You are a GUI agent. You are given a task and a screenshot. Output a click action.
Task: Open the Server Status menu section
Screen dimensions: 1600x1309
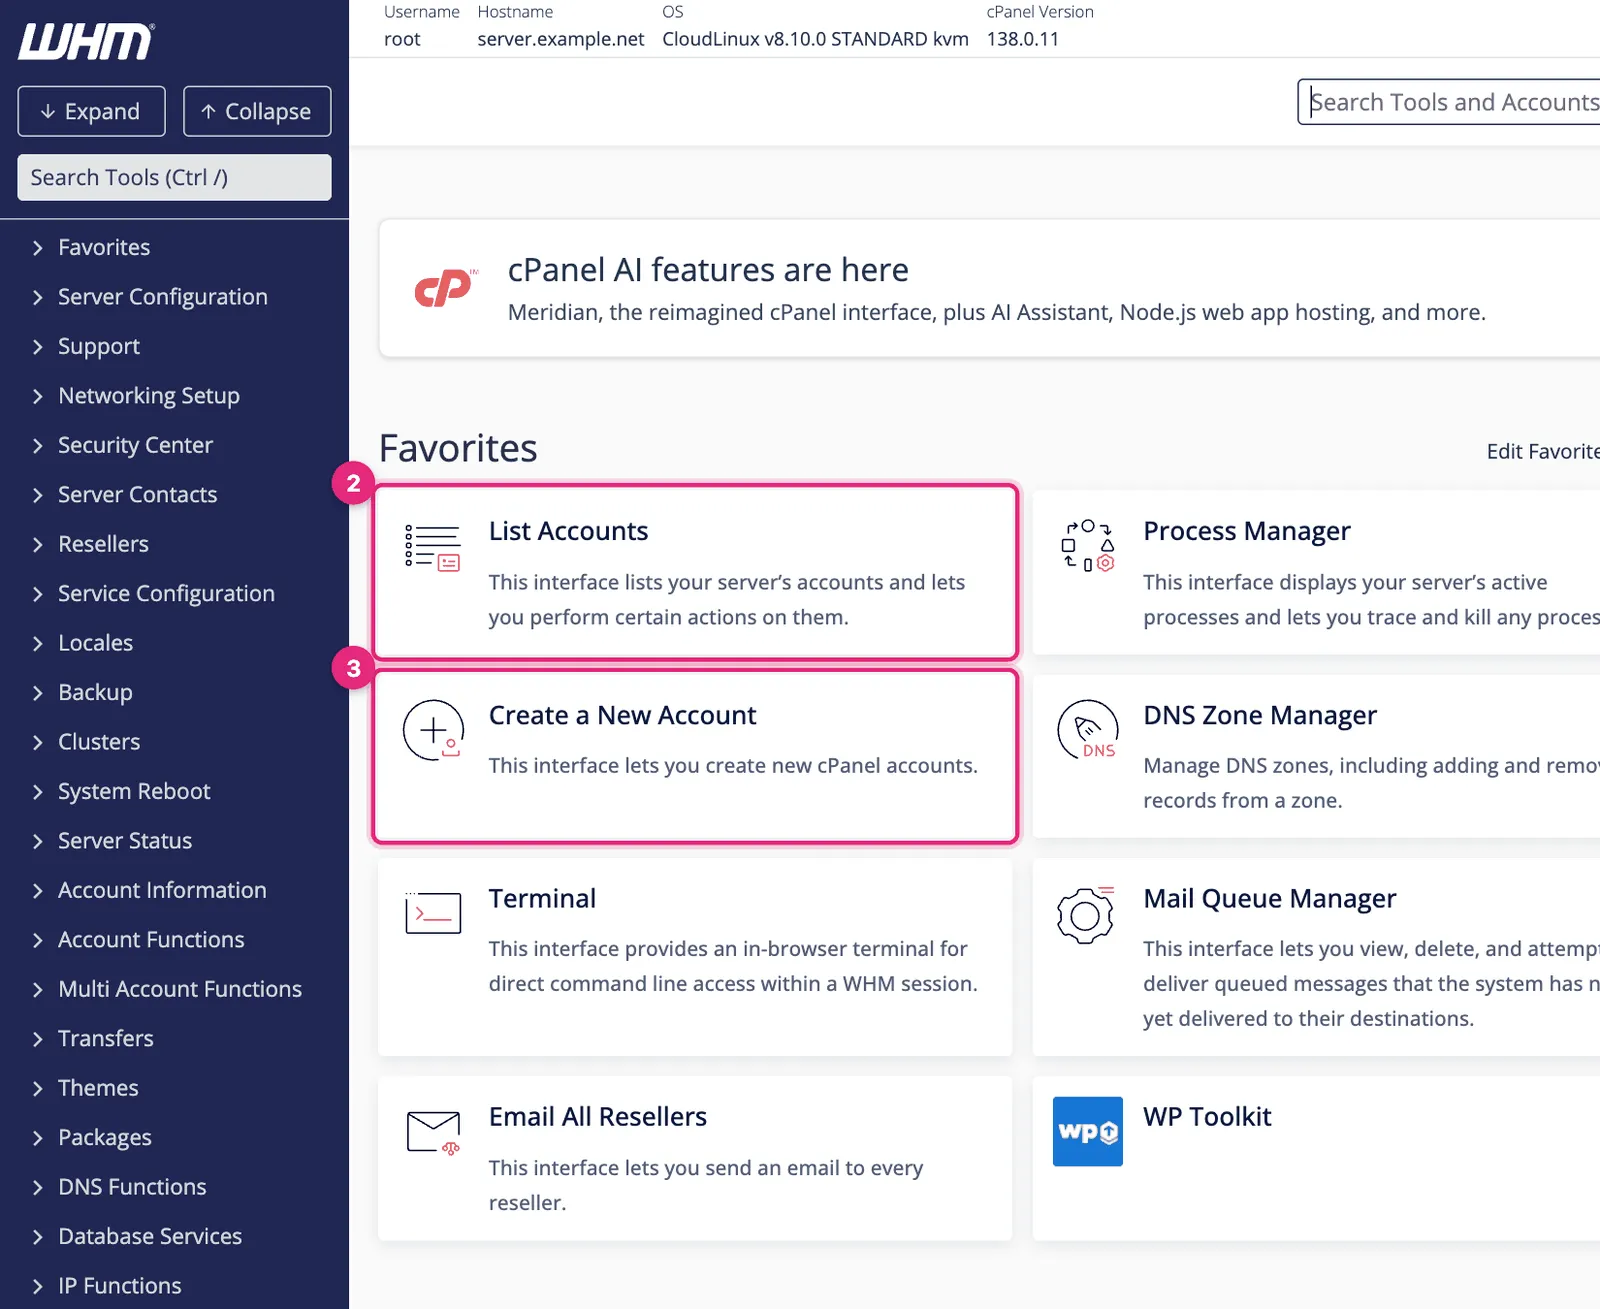point(125,841)
